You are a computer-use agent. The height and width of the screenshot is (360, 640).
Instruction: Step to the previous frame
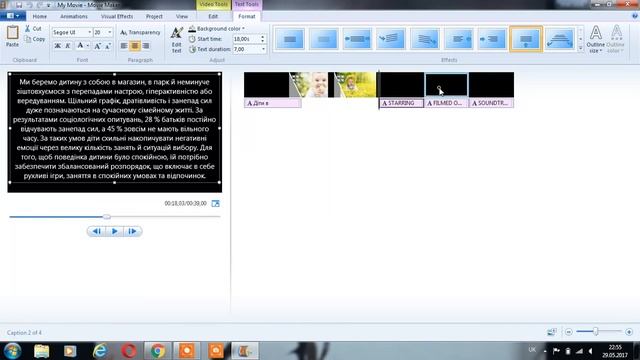point(96,231)
